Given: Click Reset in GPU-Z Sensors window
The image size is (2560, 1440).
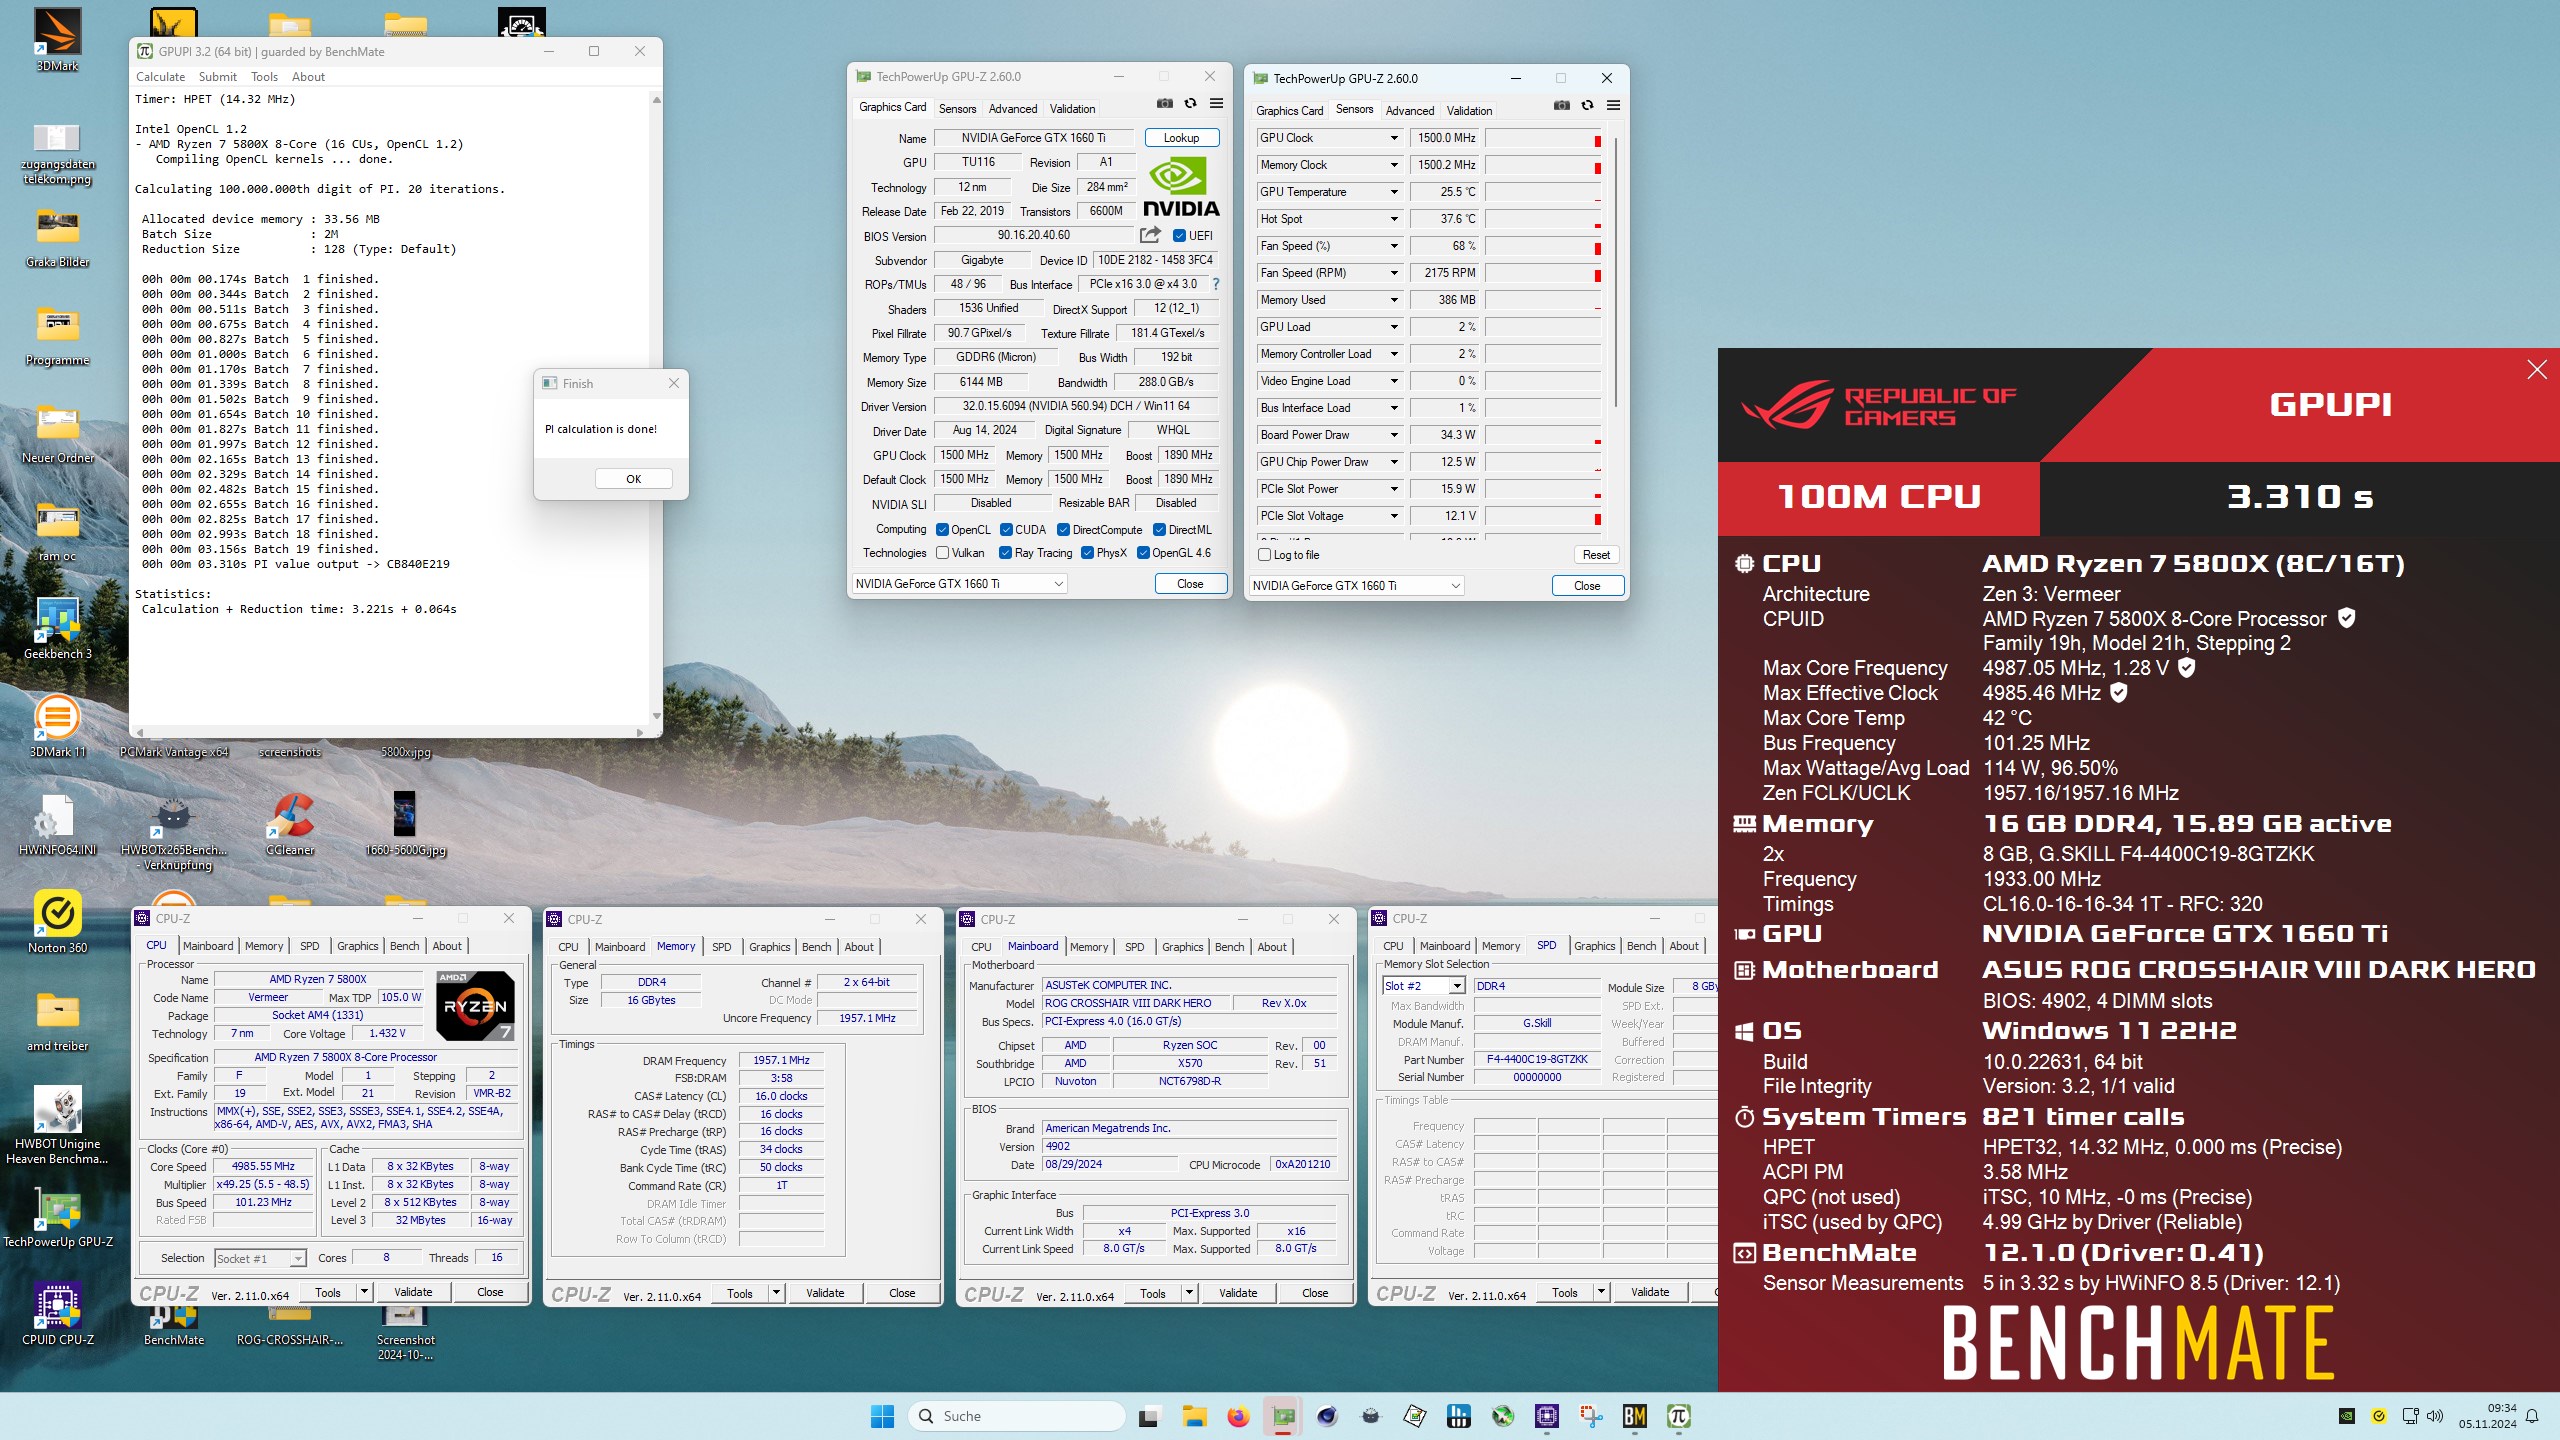Looking at the screenshot, I should (x=1596, y=555).
